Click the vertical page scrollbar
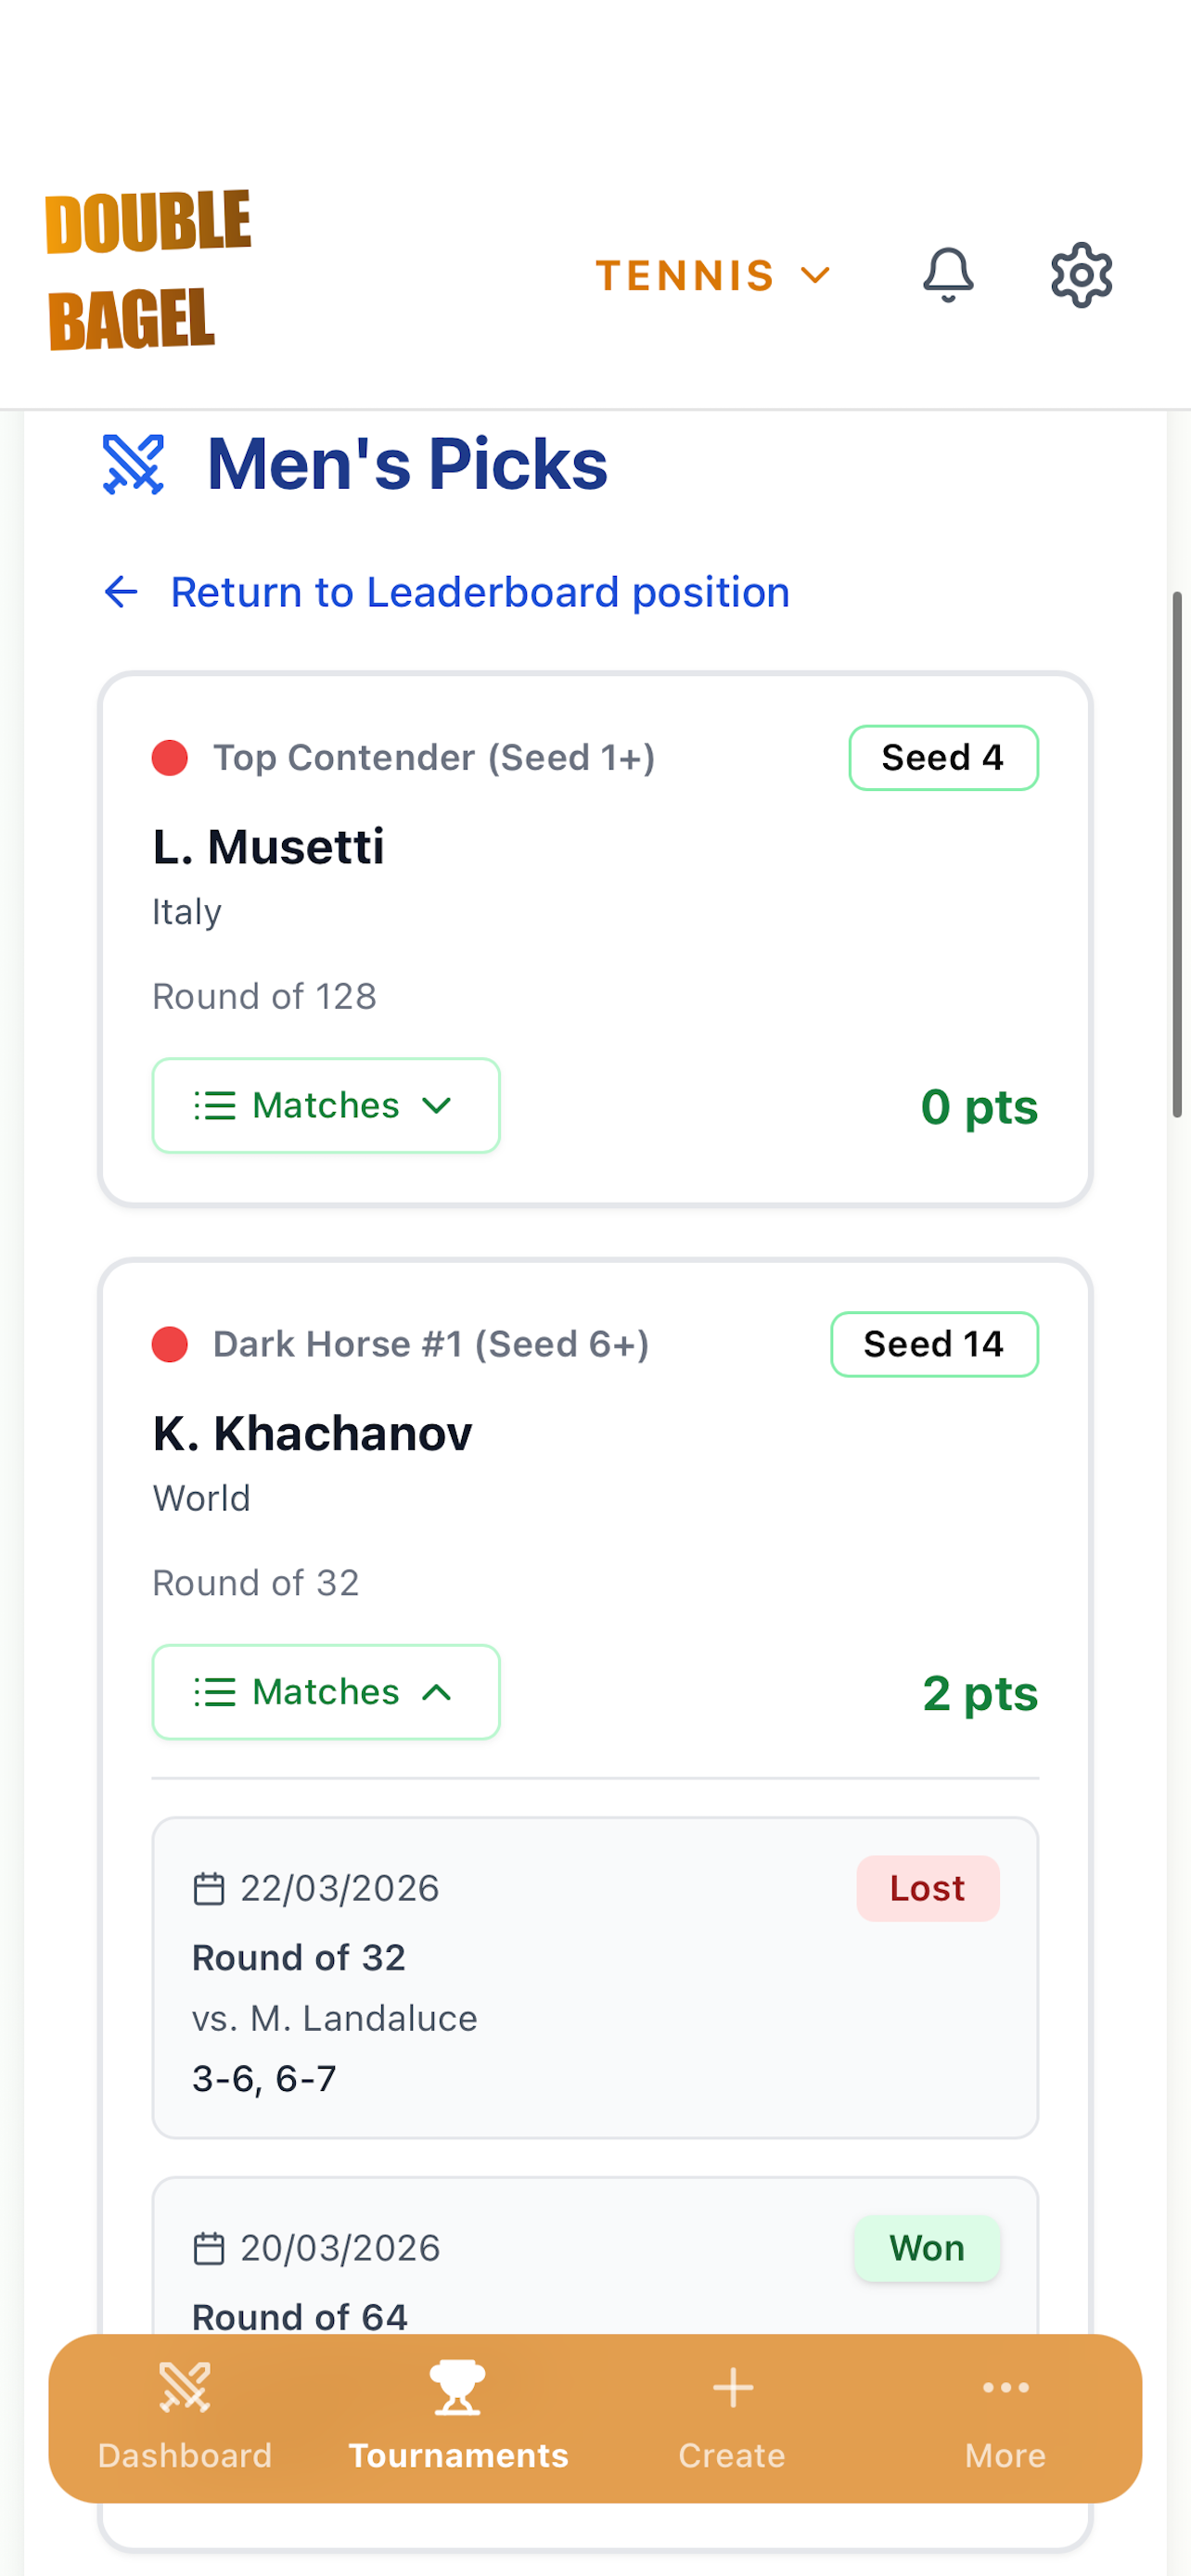The image size is (1191, 2576). pos(1178,854)
